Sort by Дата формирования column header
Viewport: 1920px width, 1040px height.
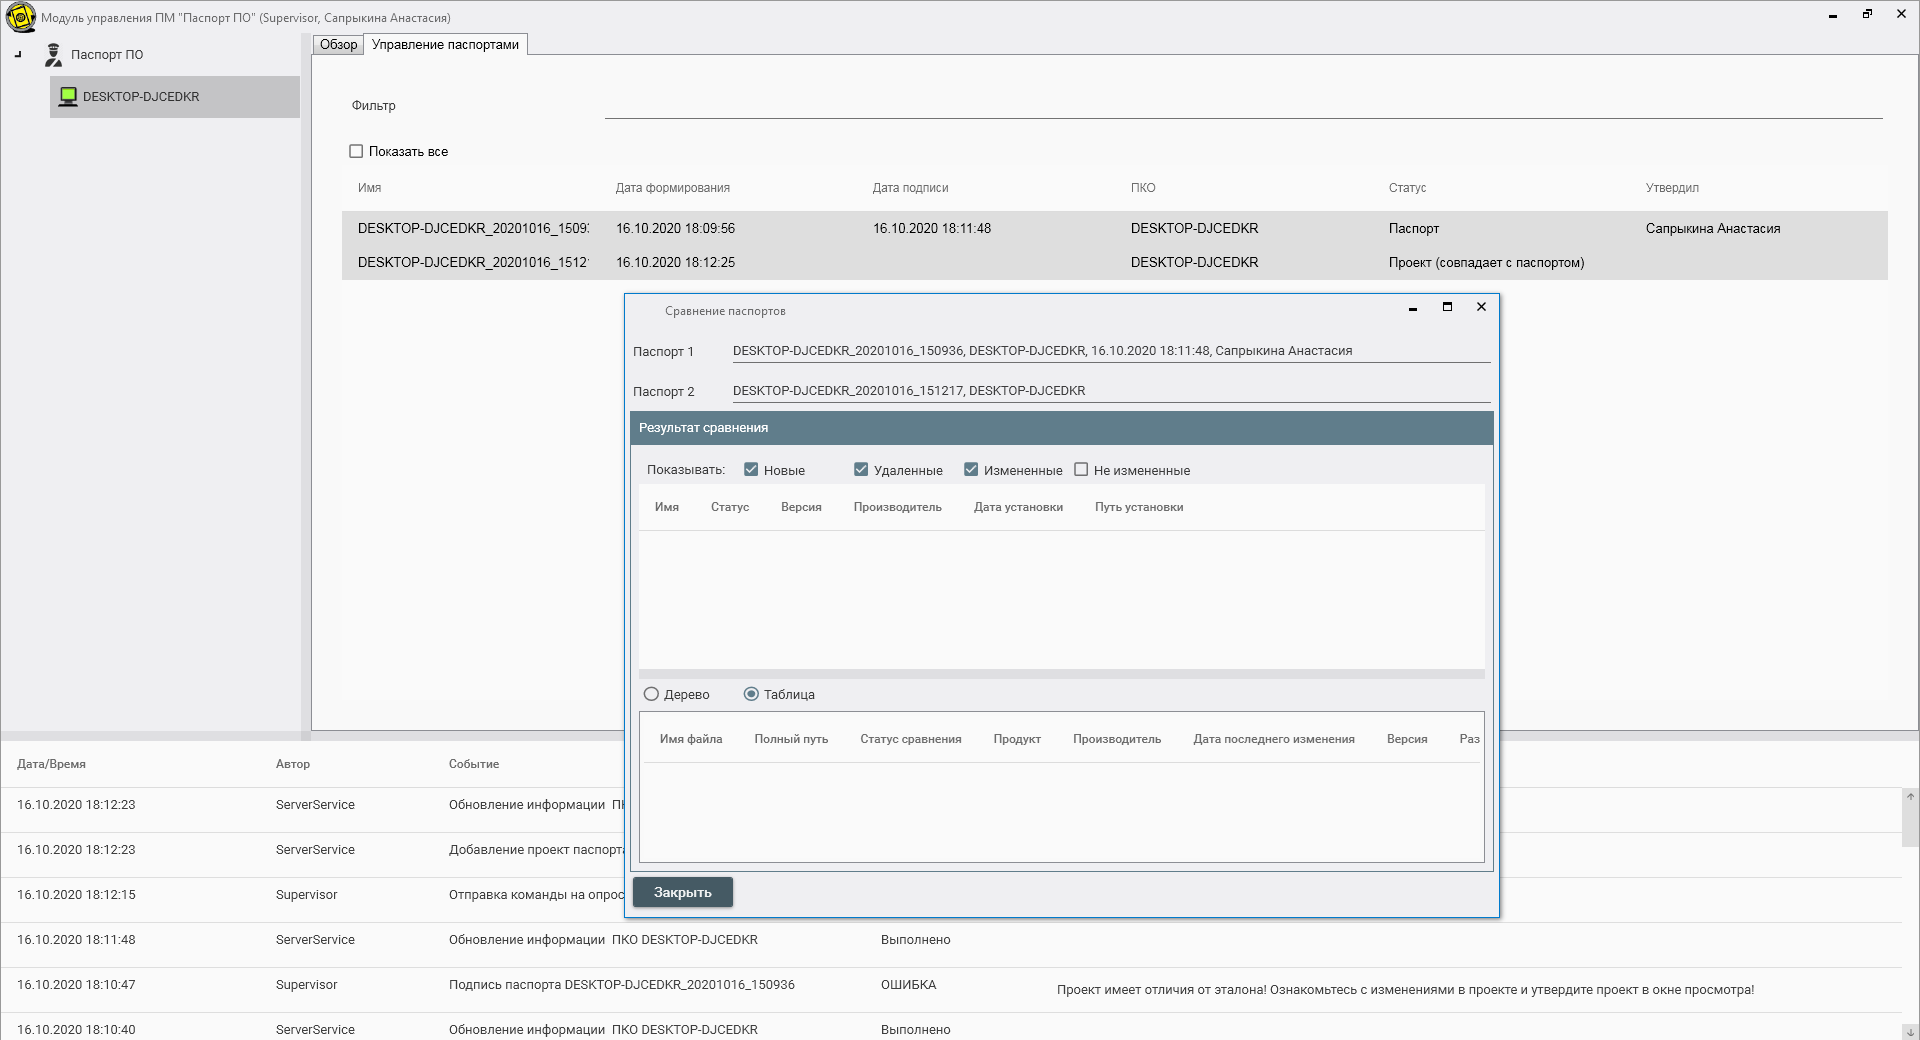(x=672, y=188)
